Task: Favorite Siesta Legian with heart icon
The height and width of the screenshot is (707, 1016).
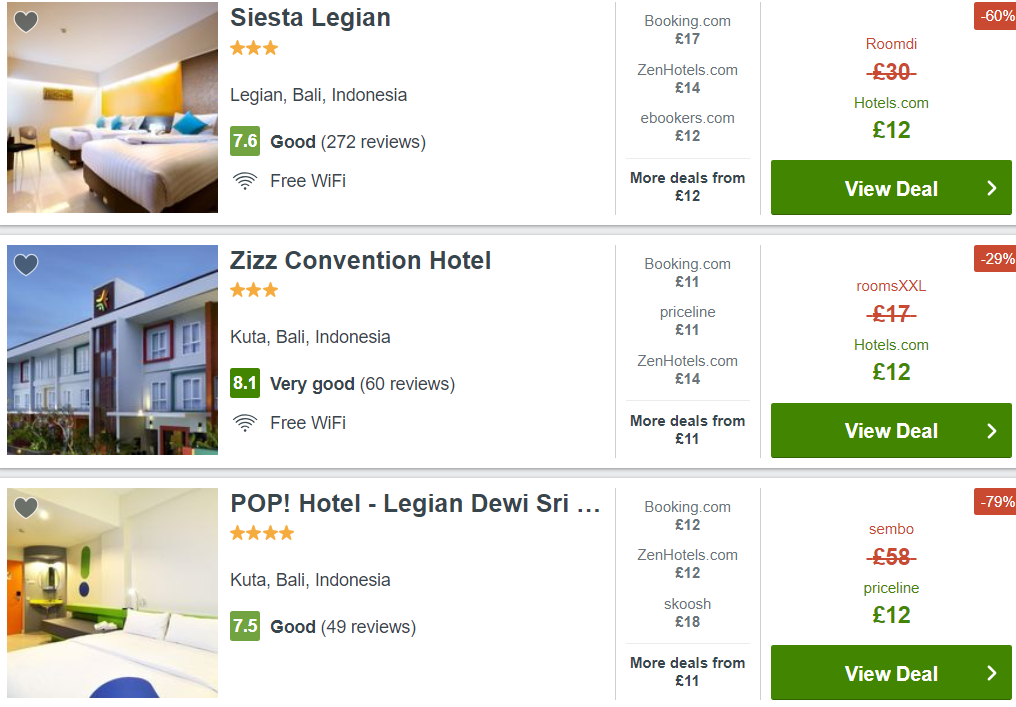Action: [x=26, y=22]
